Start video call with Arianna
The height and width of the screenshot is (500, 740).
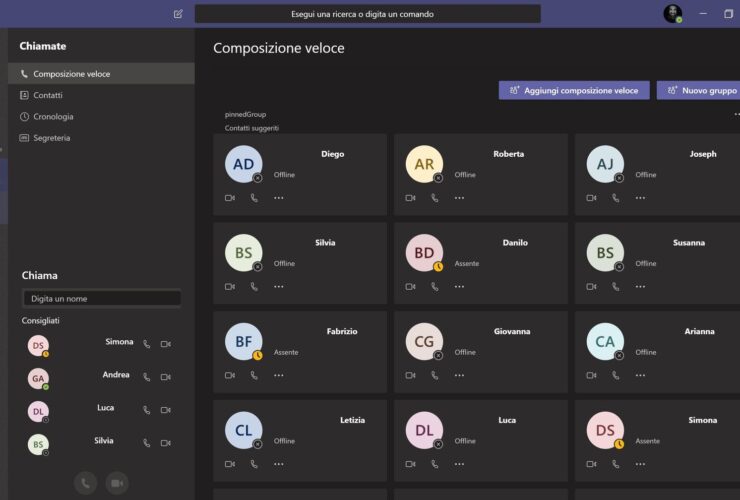591,375
